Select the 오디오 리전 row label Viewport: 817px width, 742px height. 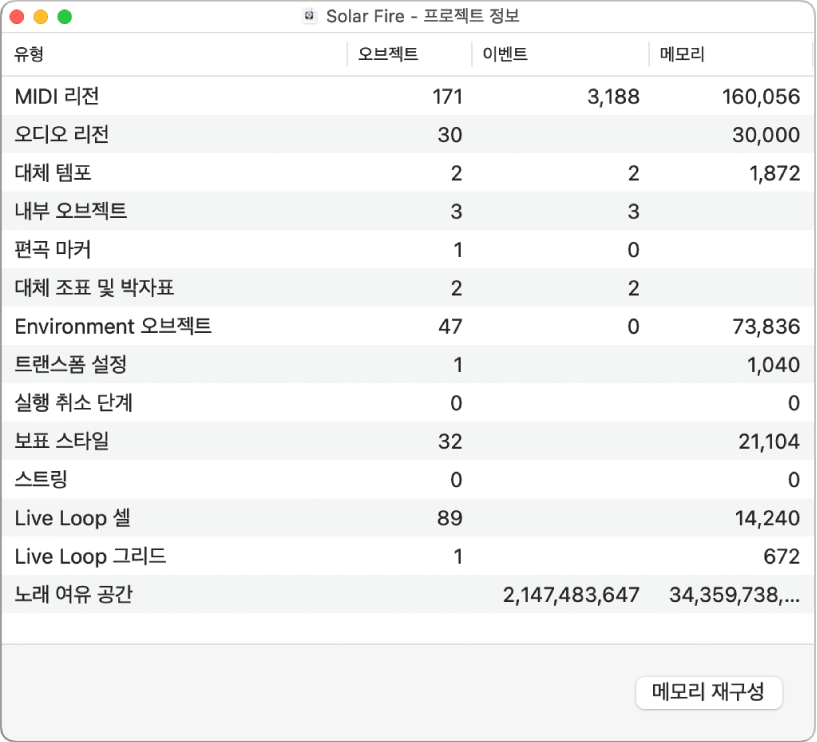click(61, 134)
